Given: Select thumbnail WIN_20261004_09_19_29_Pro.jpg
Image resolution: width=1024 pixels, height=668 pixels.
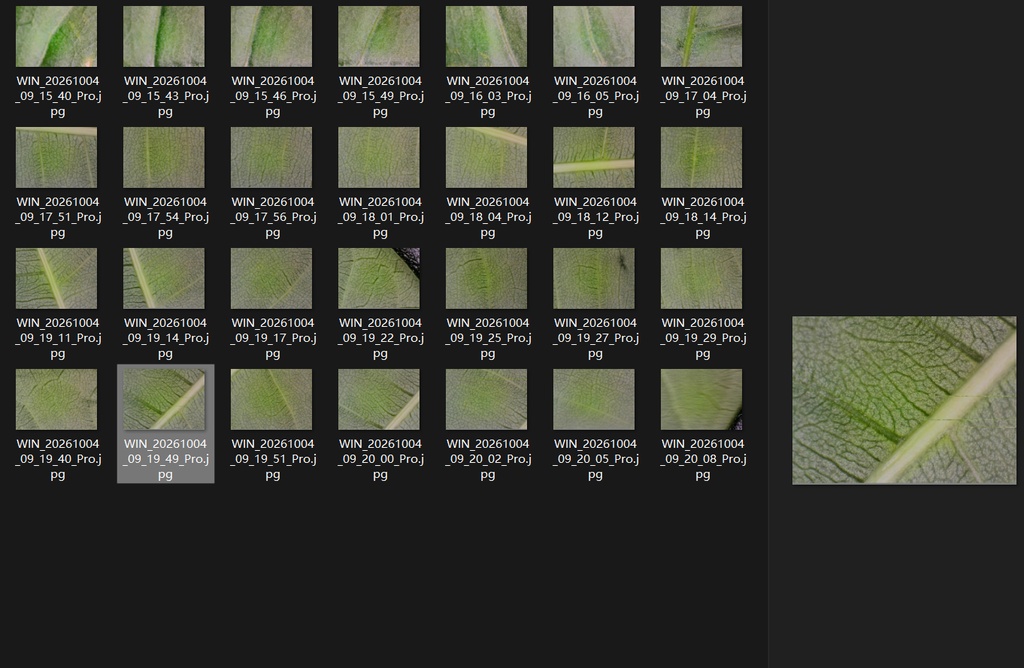Looking at the screenshot, I should point(701,278).
